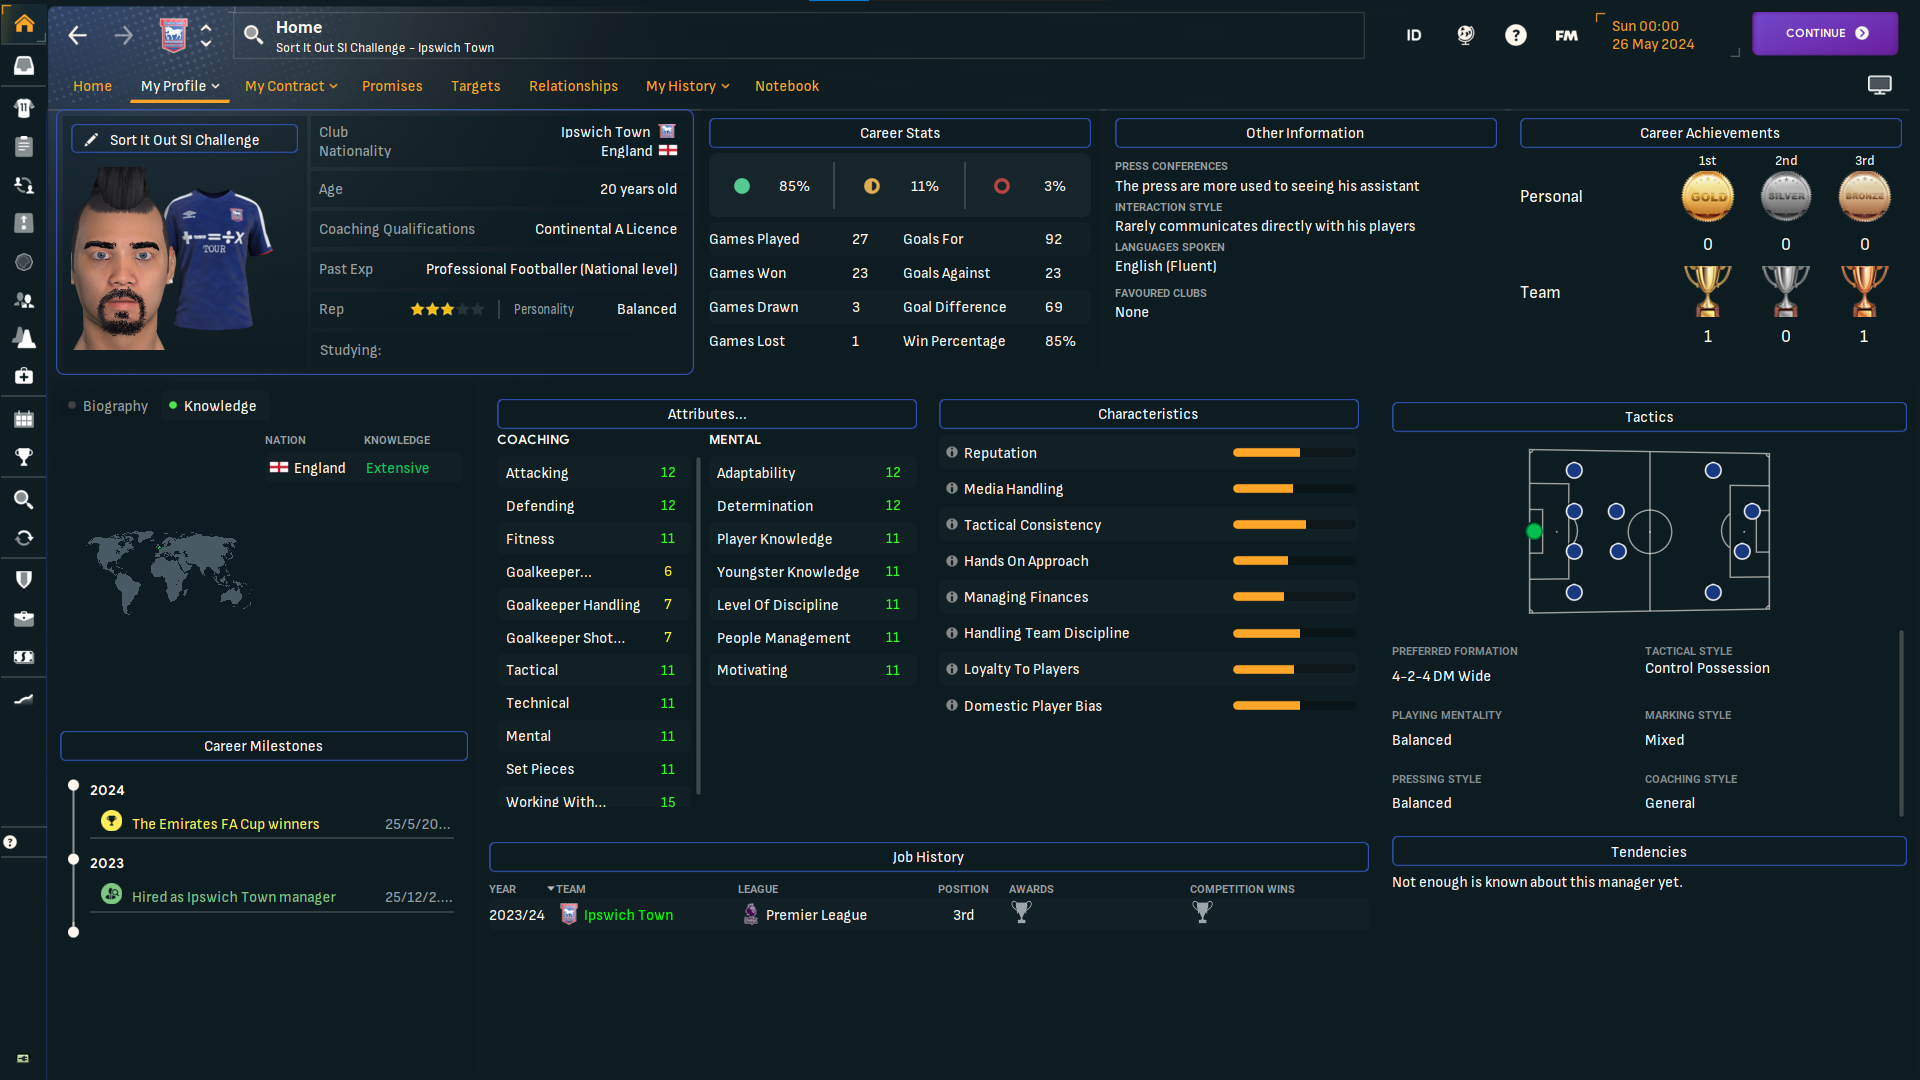Click the Tactical Consistency characteristic bar
Image resolution: width=1920 pixels, height=1080 pixels.
(x=1294, y=525)
